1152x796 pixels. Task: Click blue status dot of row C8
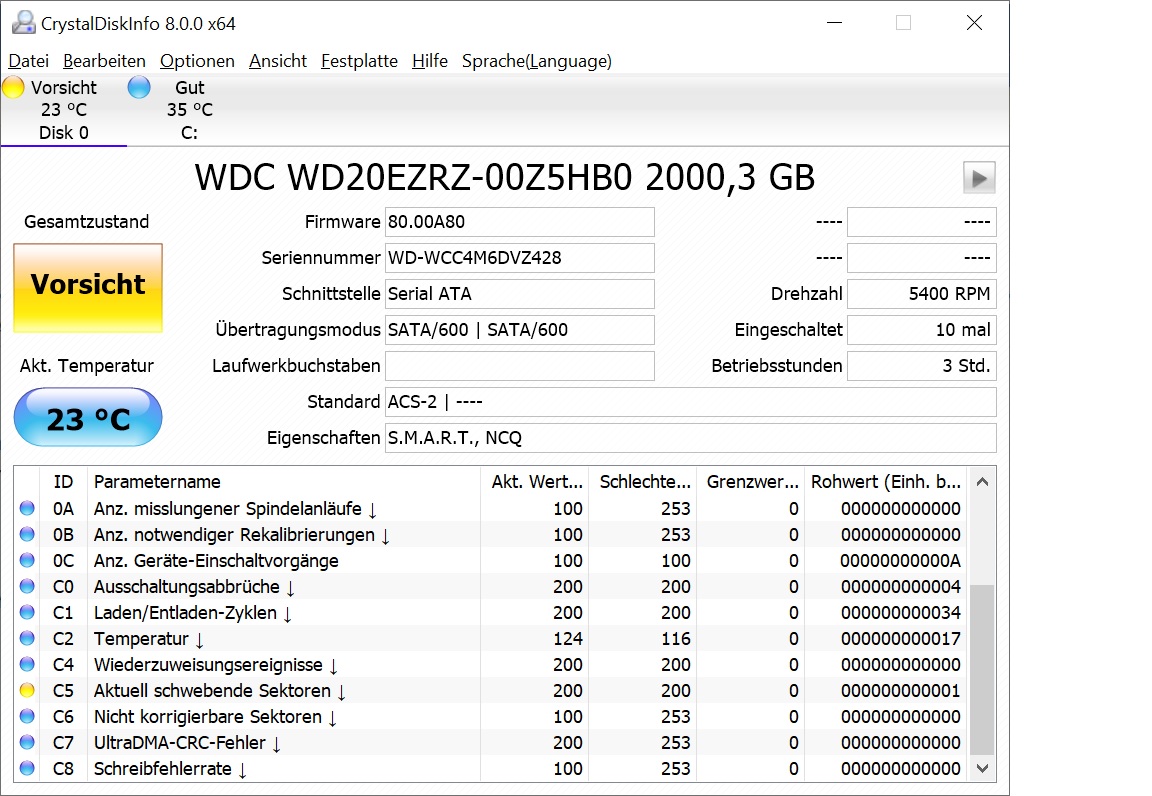pyautogui.click(x=27, y=768)
